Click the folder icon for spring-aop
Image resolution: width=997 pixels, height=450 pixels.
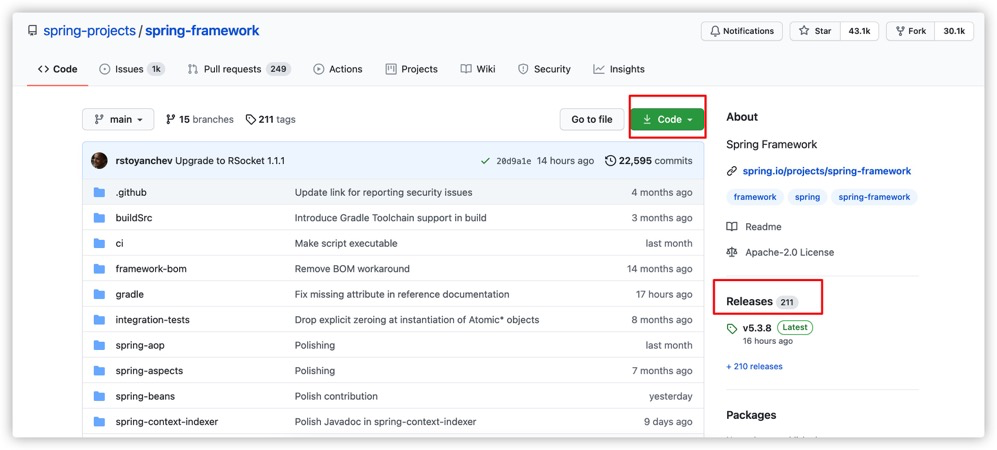[99, 345]
